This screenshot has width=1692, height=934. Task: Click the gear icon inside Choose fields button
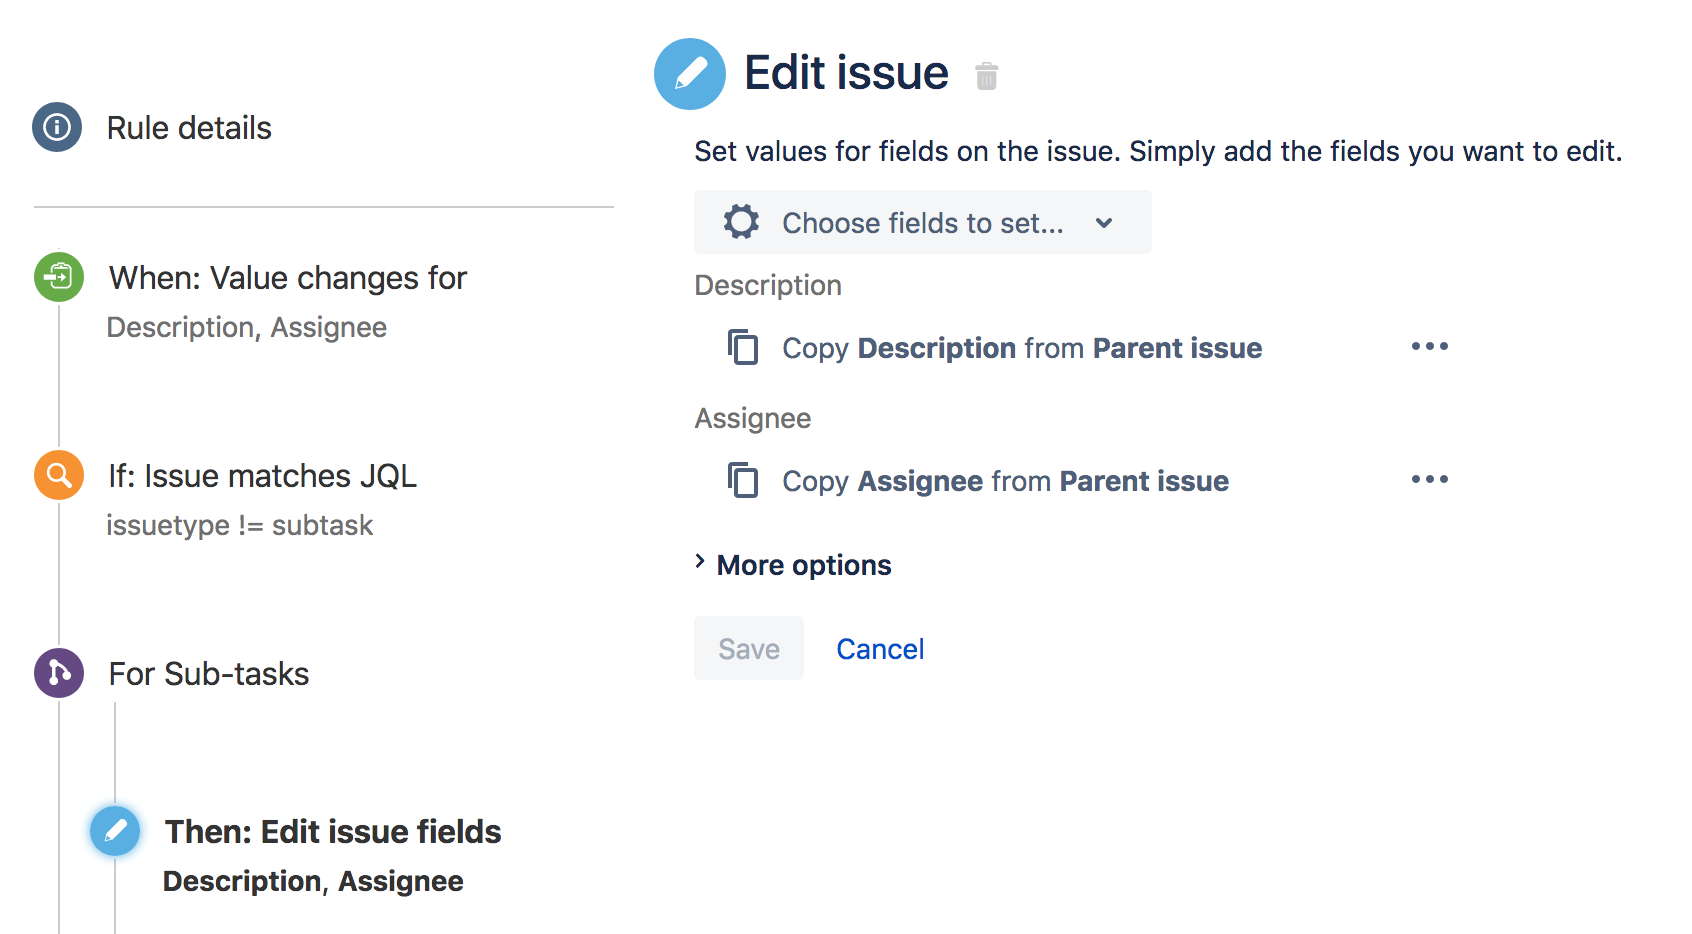coord(739,222)
